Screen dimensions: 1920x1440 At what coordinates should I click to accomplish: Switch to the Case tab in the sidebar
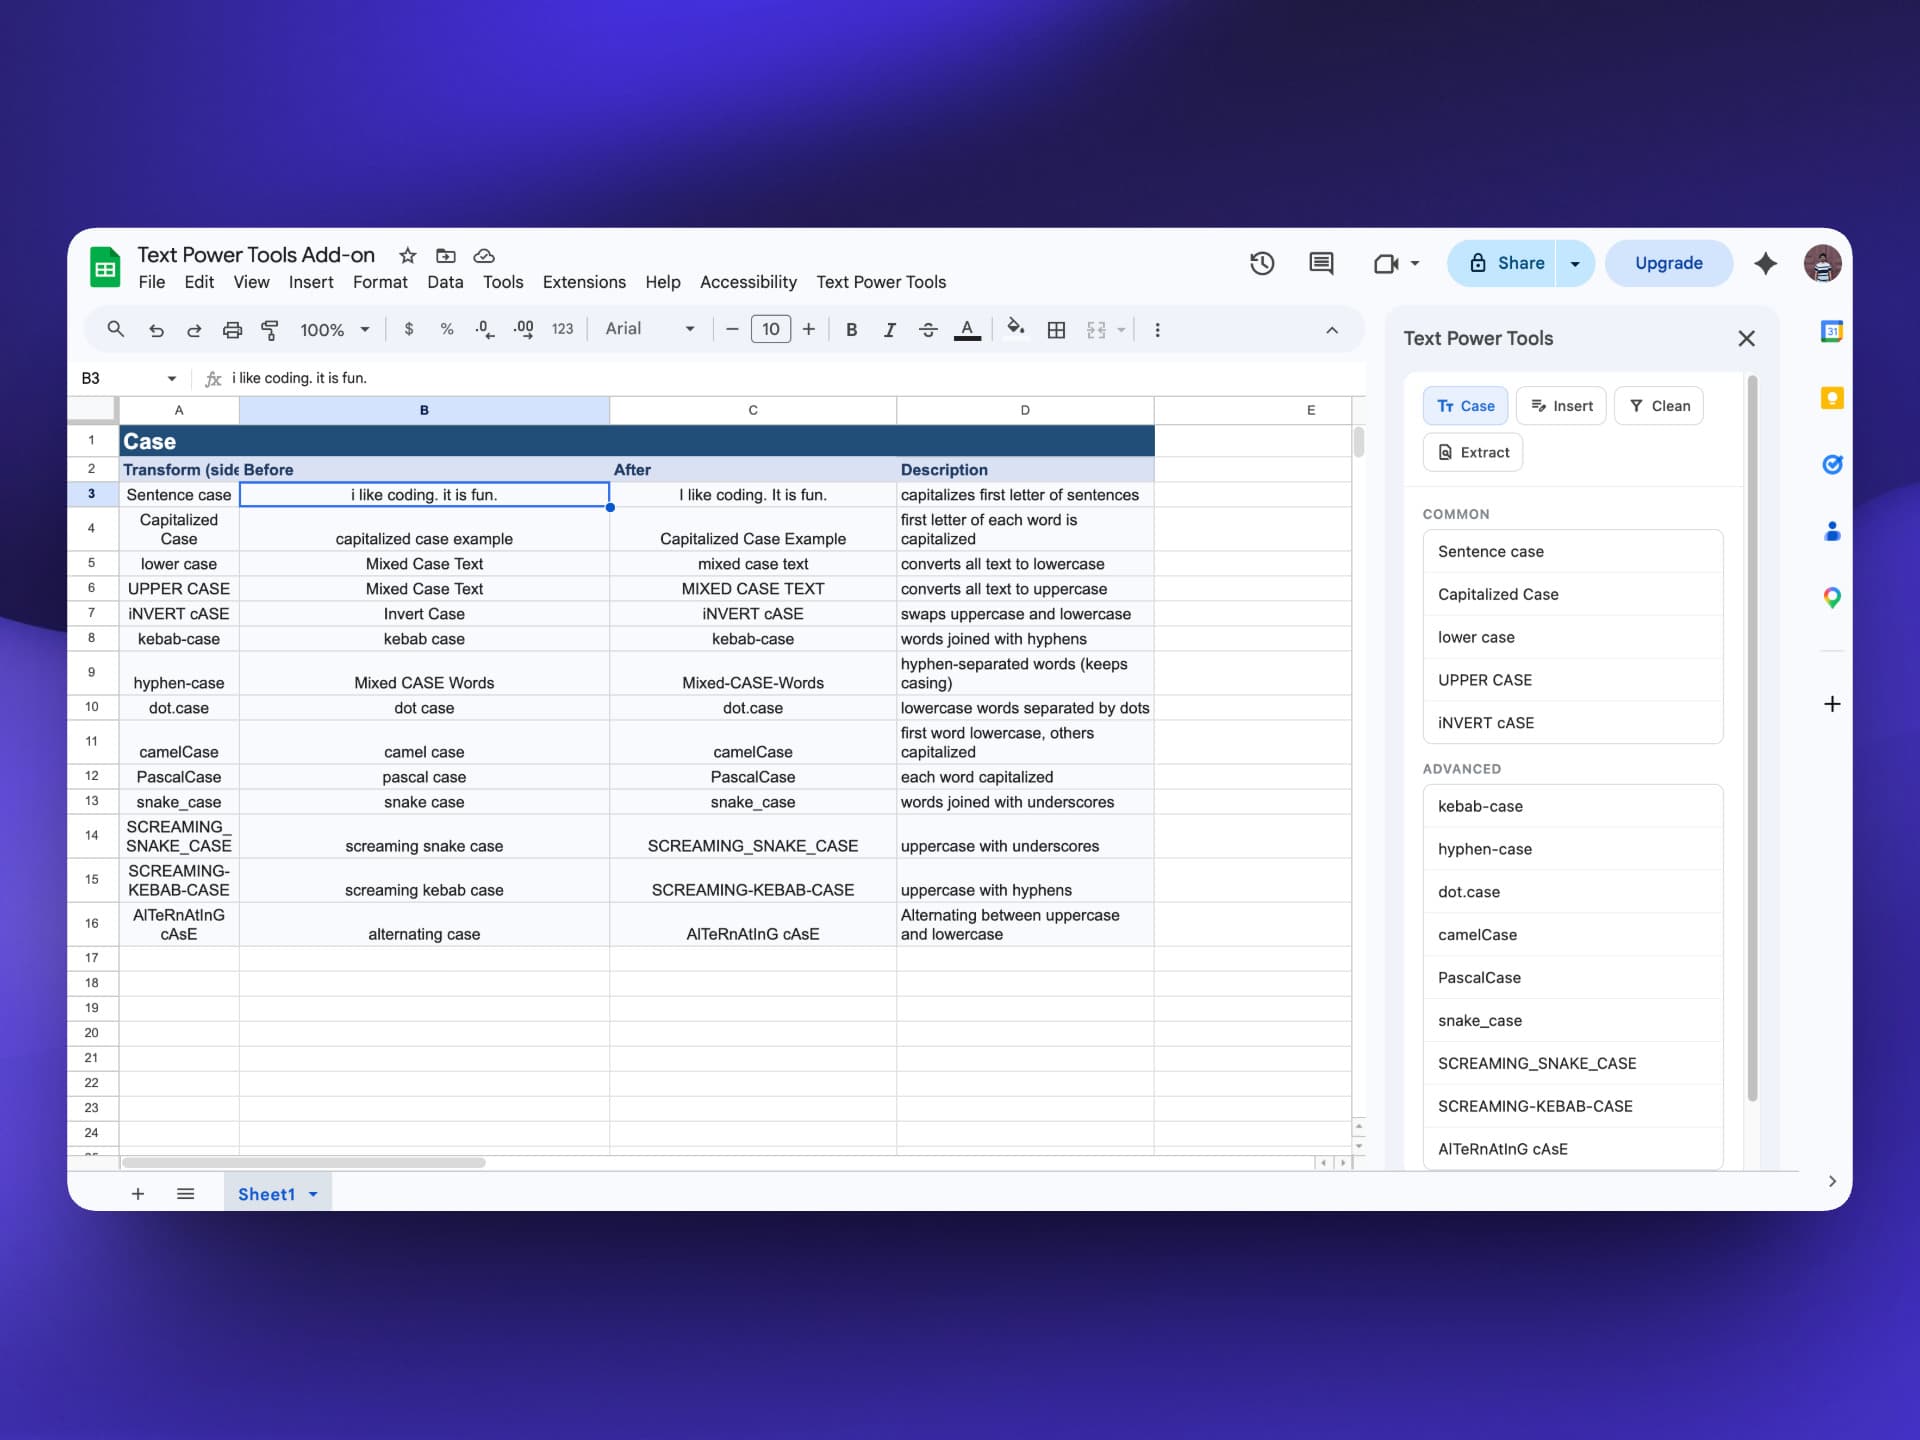coord(1465,406)
